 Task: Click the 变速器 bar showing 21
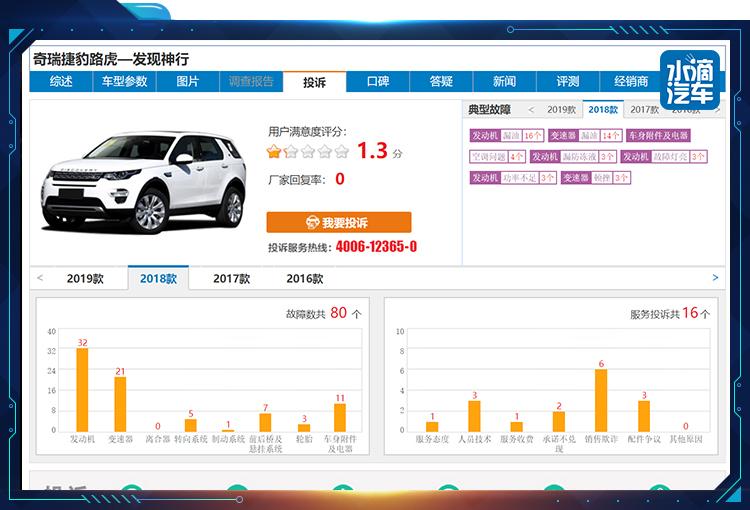pyautogui.click(x=120, y=404)
